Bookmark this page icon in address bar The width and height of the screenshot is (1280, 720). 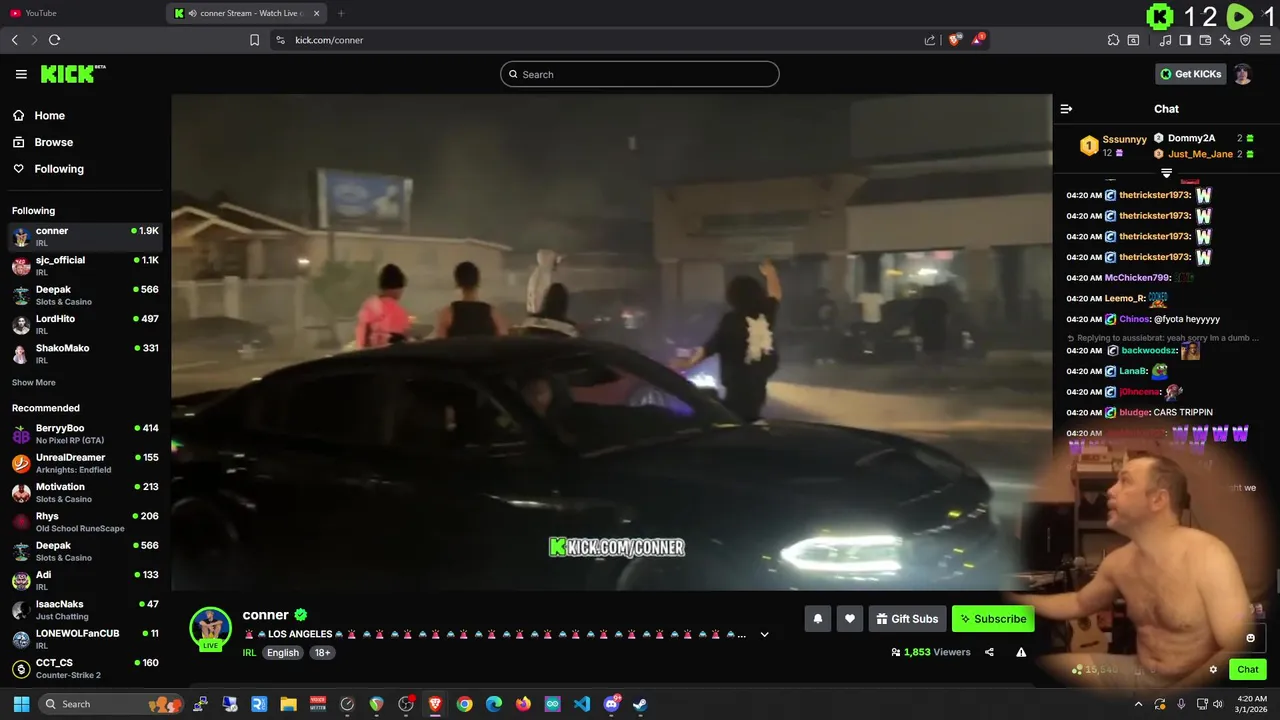(x=254, y=40)
